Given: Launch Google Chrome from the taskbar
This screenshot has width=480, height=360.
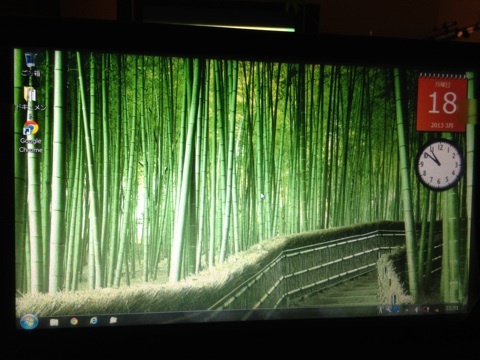Looking at the screenshot, I should click(74, 321).
